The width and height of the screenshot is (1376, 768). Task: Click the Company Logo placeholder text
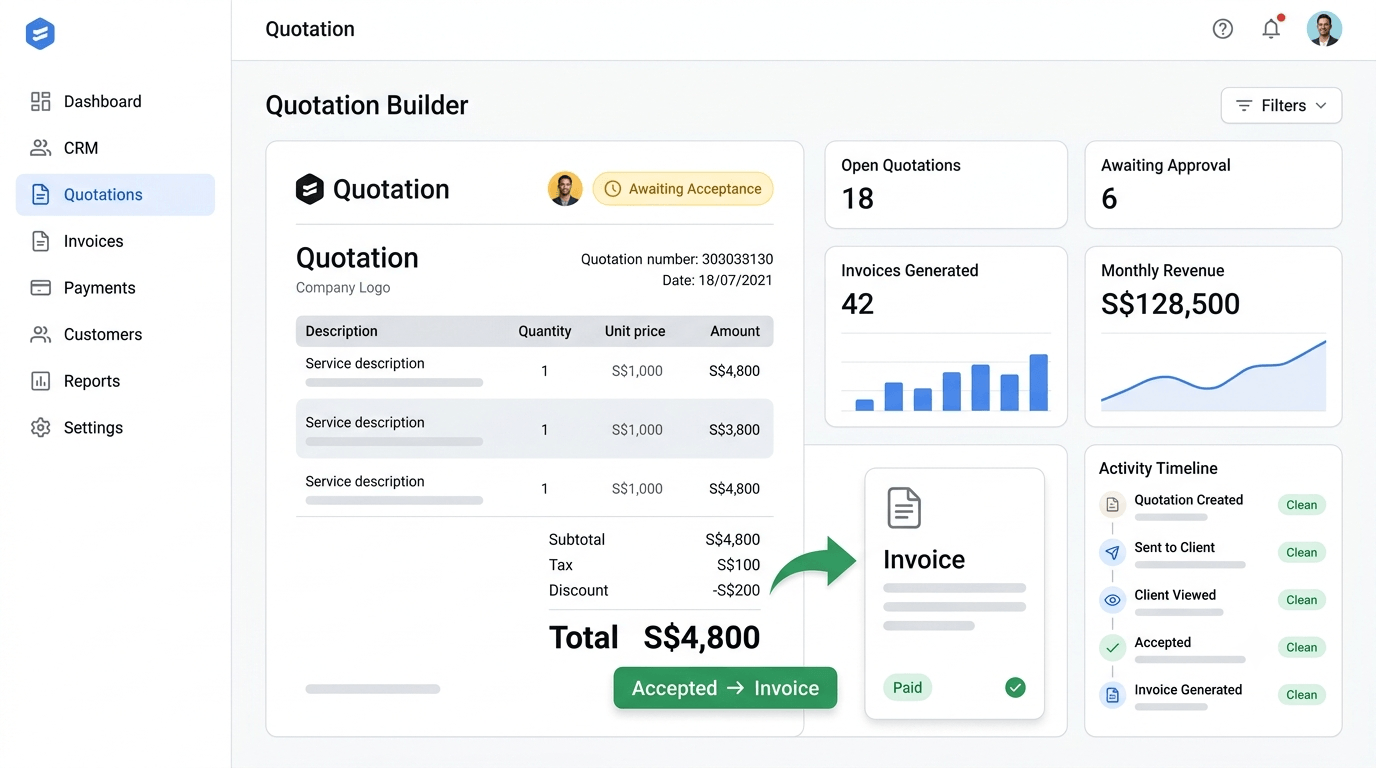tap(343, 287)
